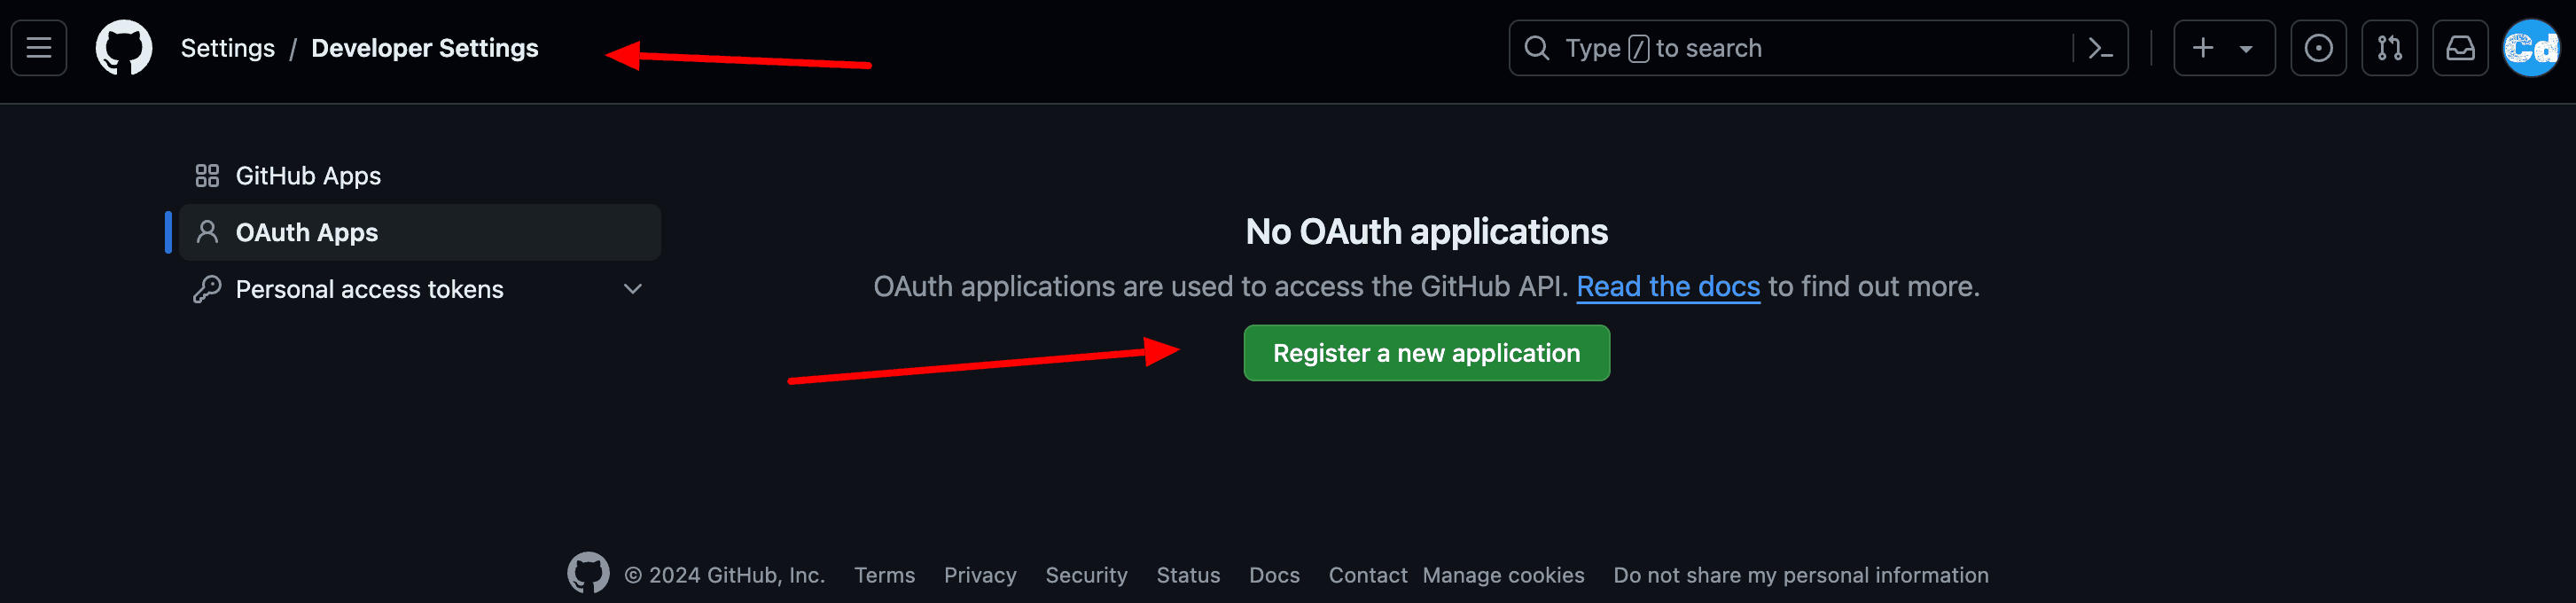Click the GitHub logo in header
The height and width of the screenshot is (603, 2576).
(124, 48)
